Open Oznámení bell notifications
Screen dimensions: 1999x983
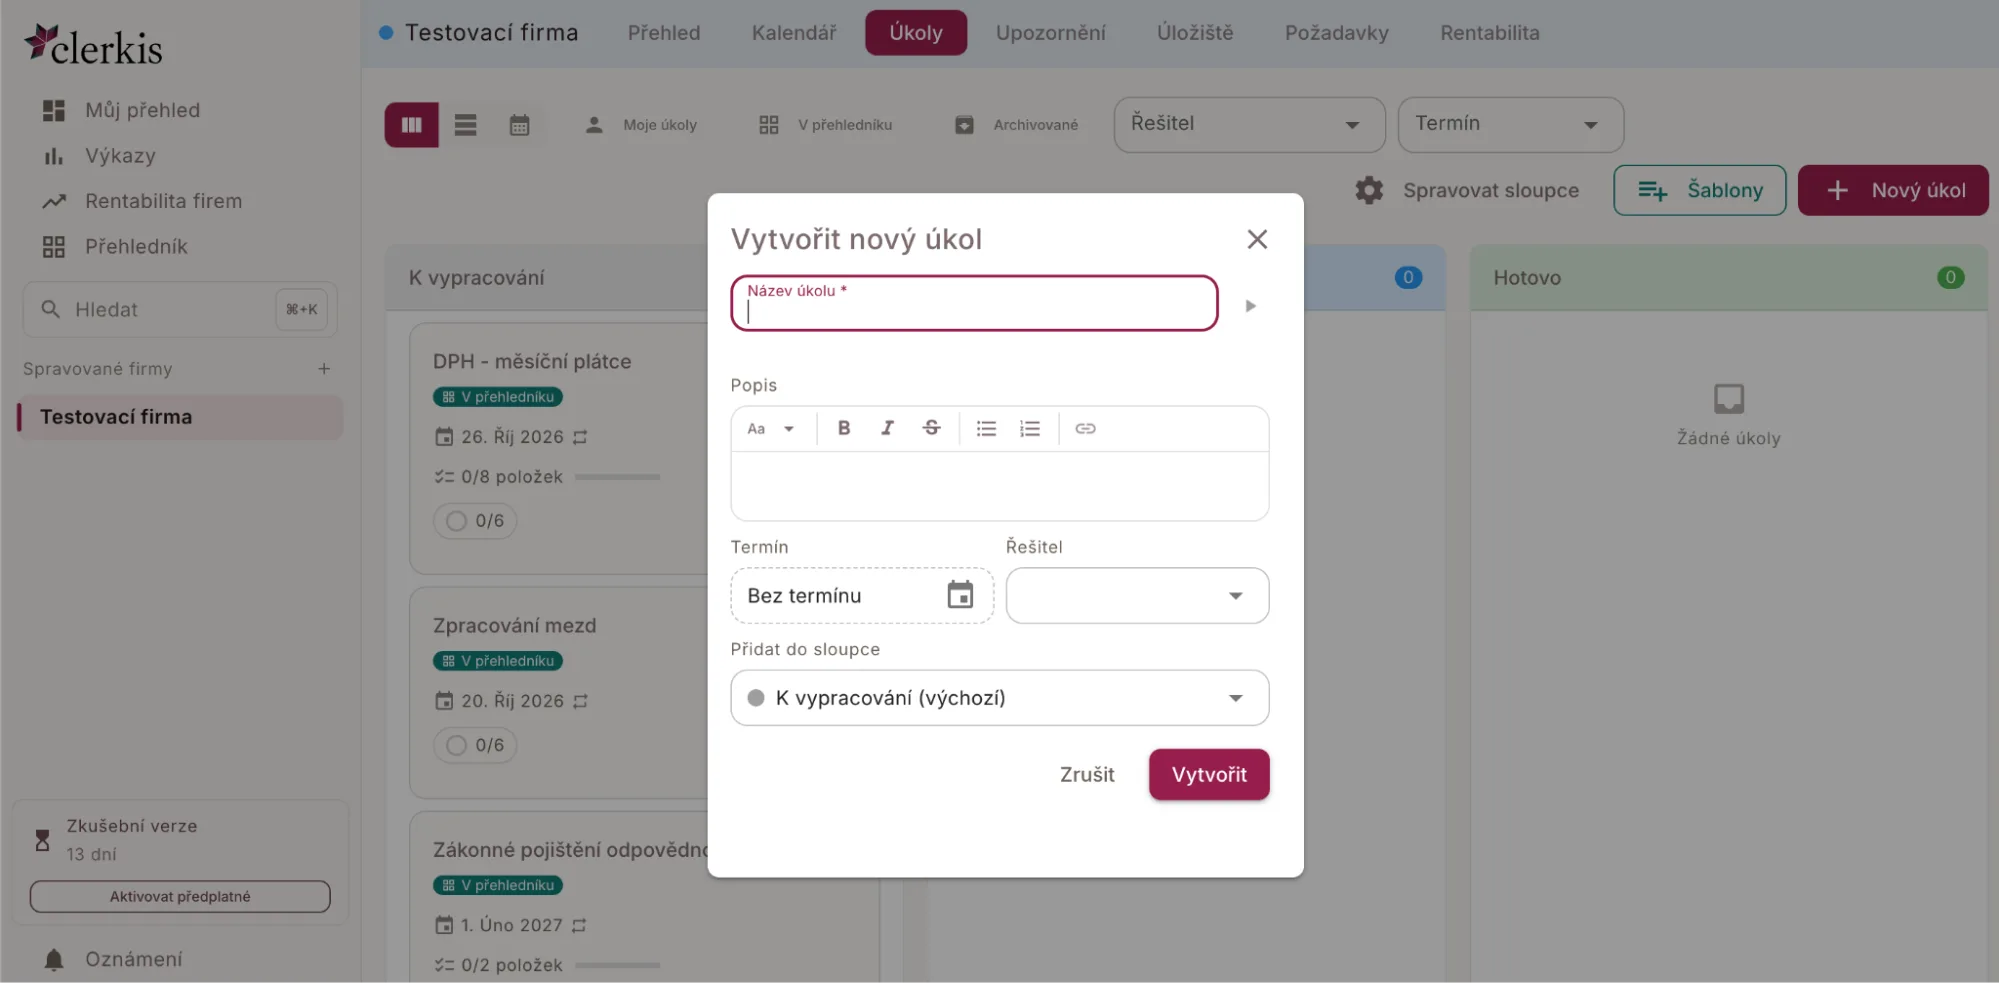click(x=54, y=959)
